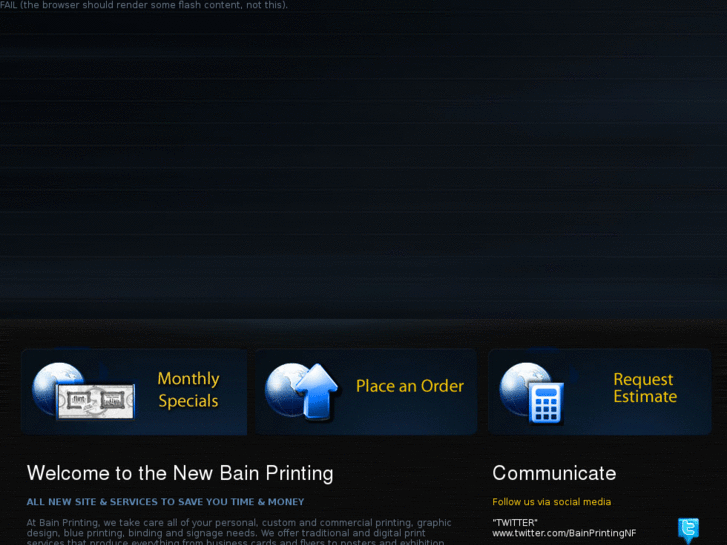This screenshot has width=727, height=545.
Task: Click the Monthly Specials coupon globe icon
Action: [x=83, y=391]
